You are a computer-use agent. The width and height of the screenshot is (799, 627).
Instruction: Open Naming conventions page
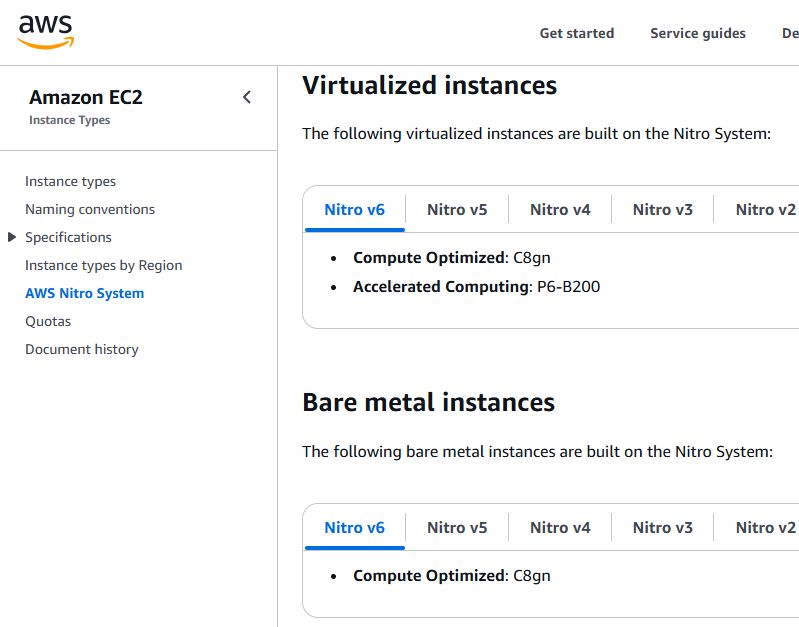(x=90, y=210)
